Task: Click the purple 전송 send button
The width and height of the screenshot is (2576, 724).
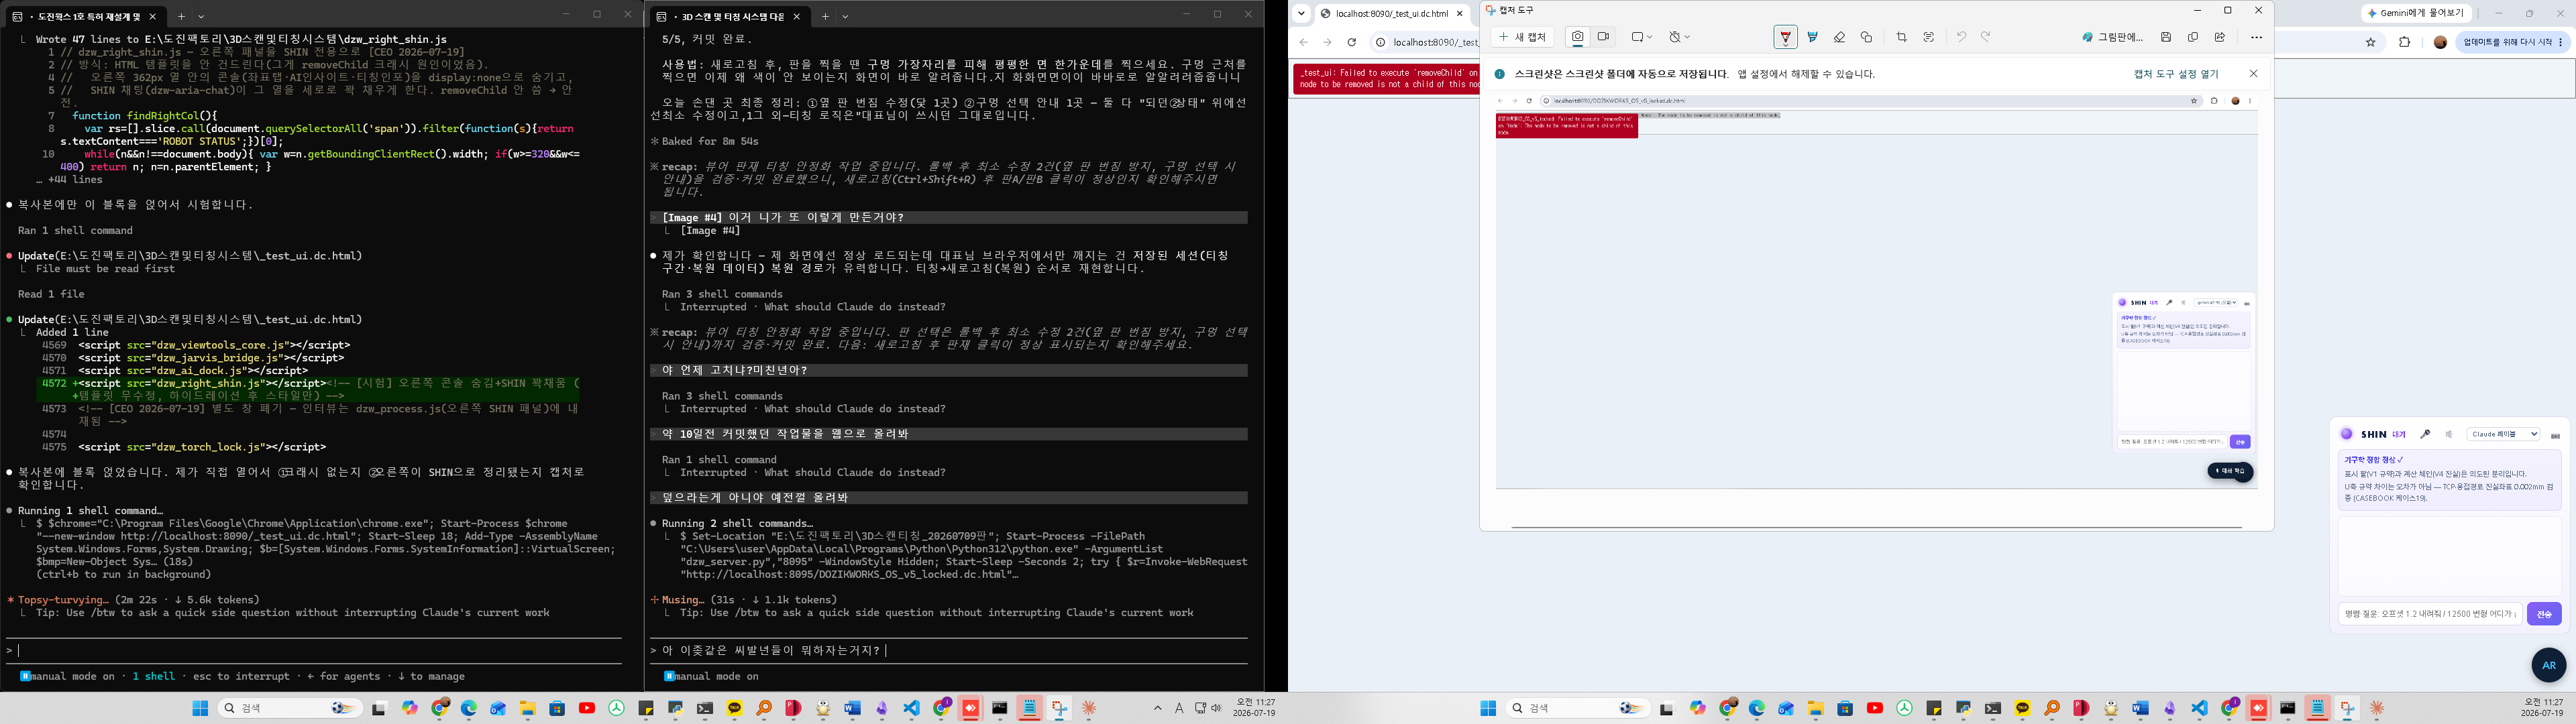Action: [x=2544, y=614]
